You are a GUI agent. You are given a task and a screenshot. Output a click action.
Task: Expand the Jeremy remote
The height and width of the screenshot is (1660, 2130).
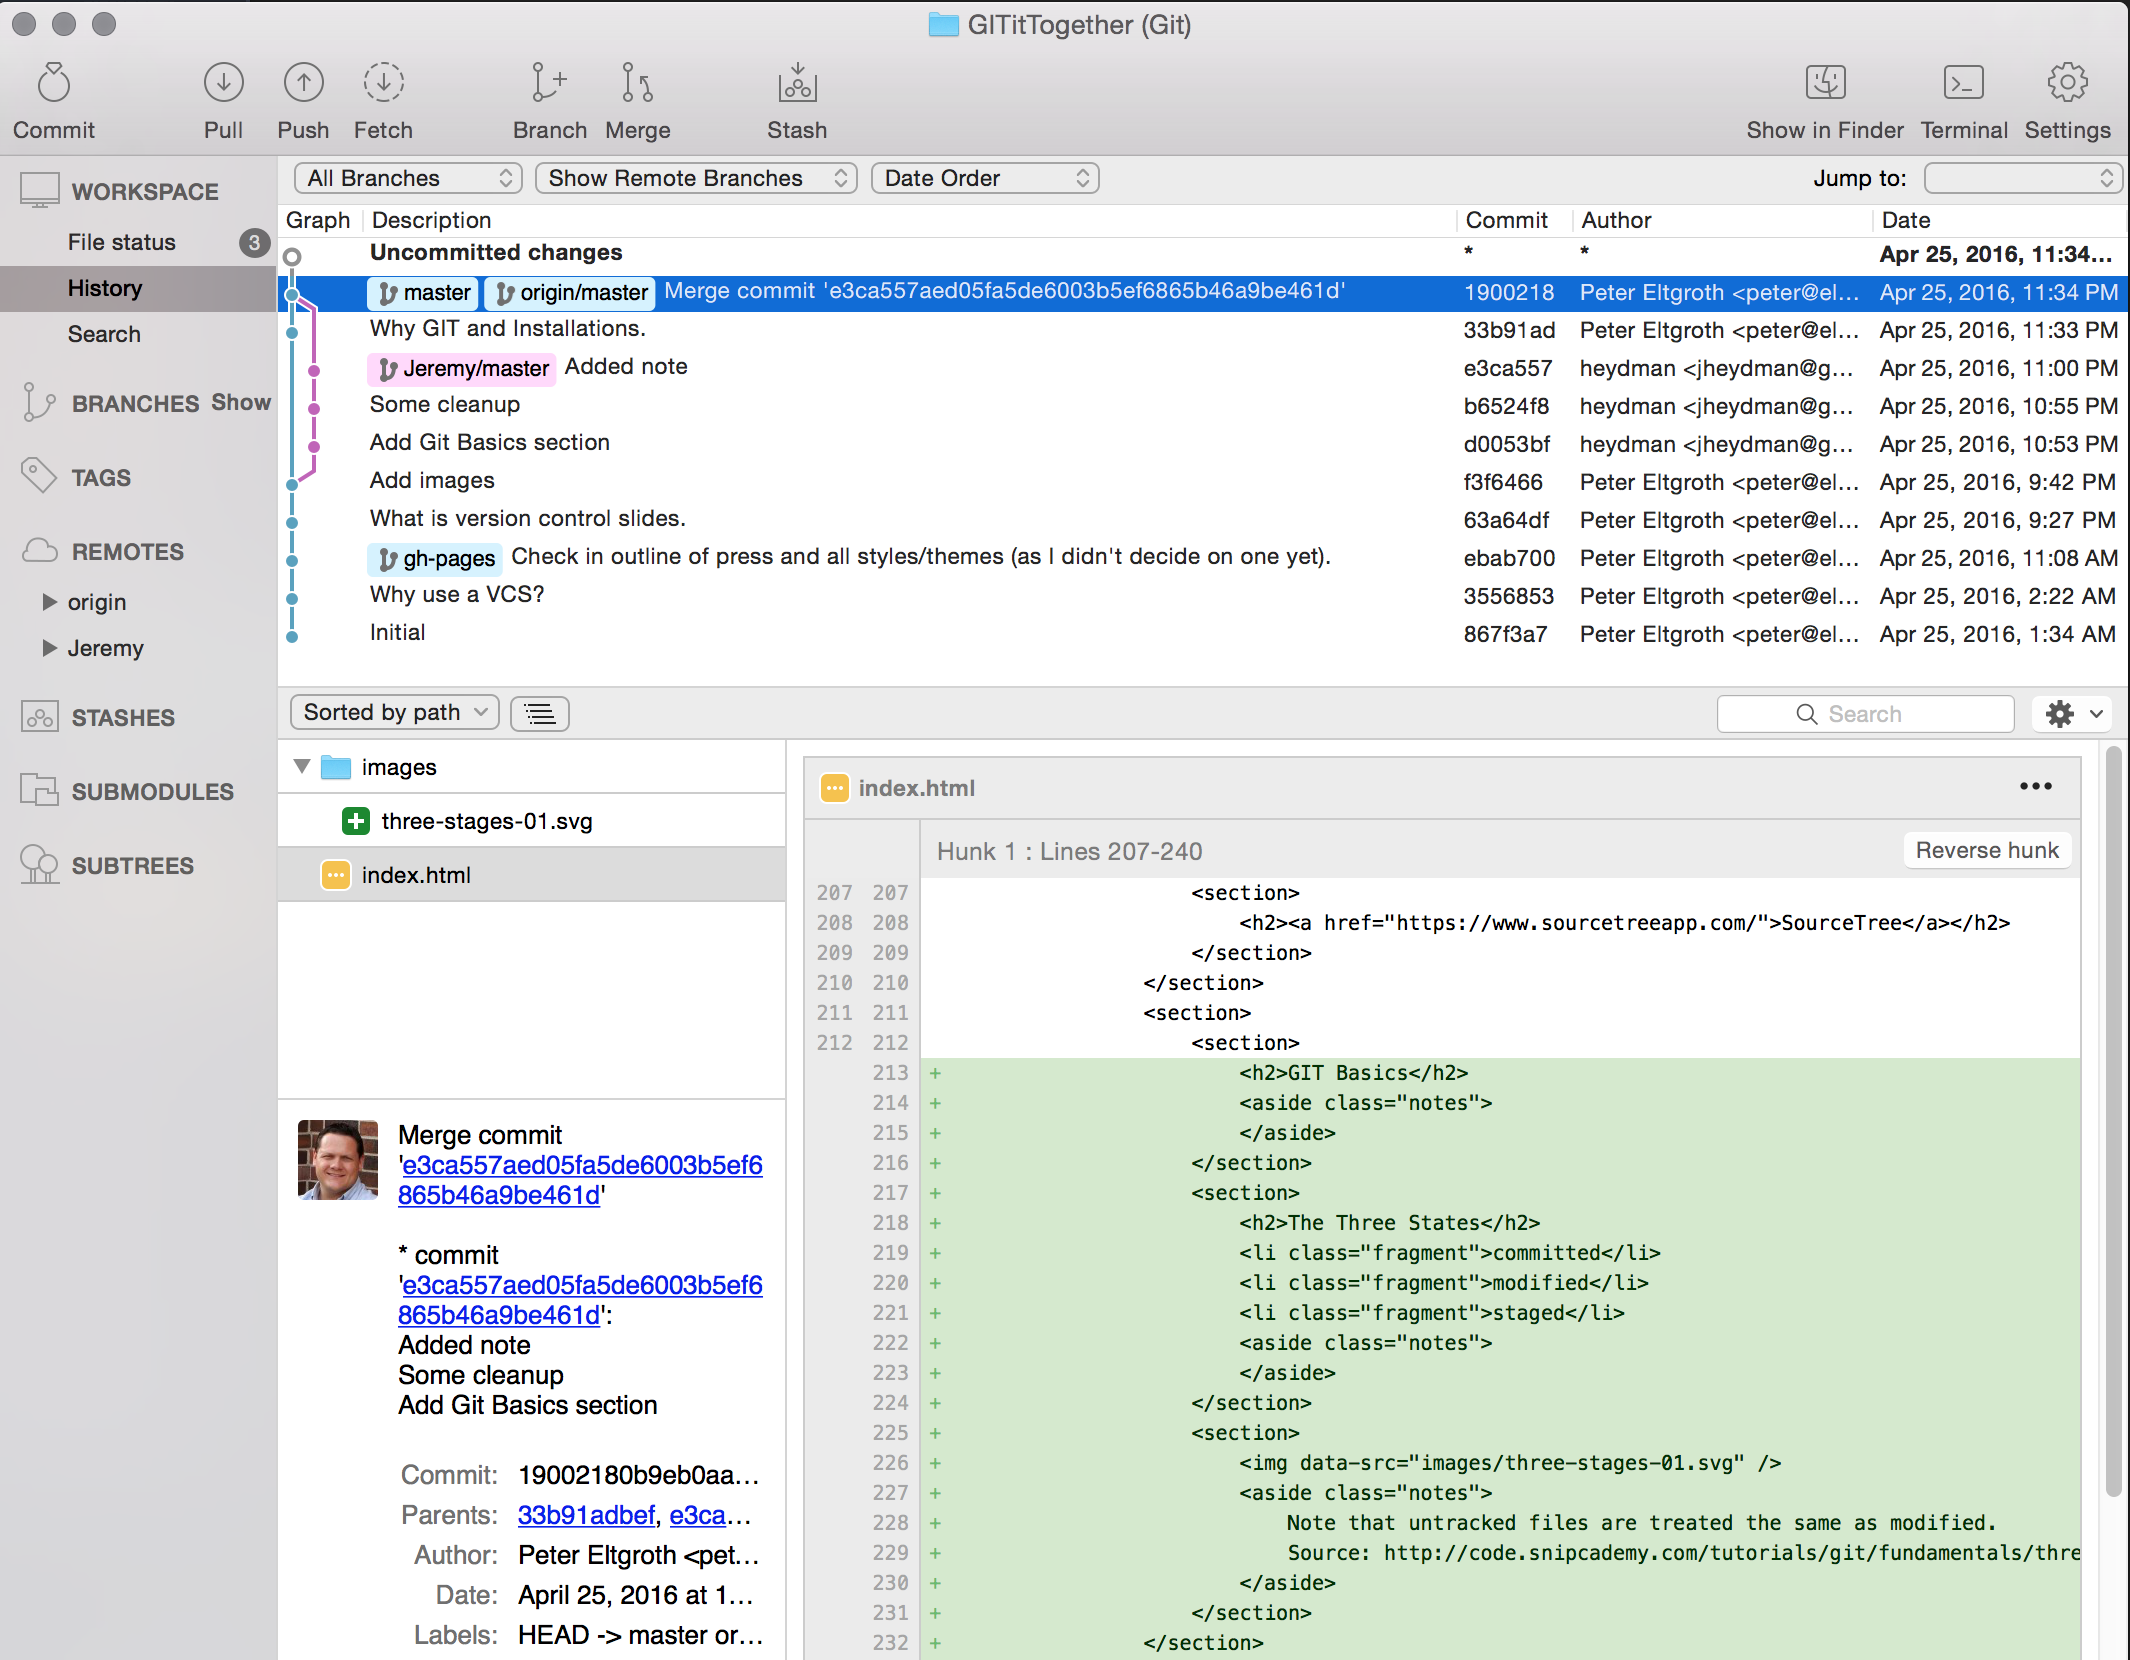coord(49,648)
